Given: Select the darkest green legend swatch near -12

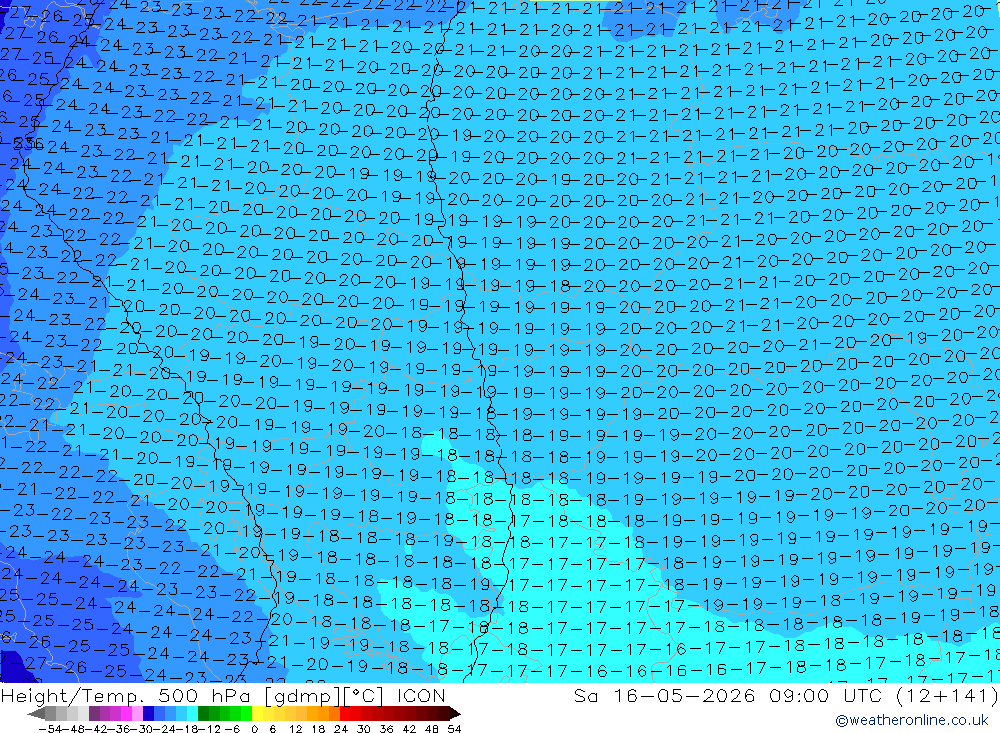Looking at the screenshot, I should 203,713.
